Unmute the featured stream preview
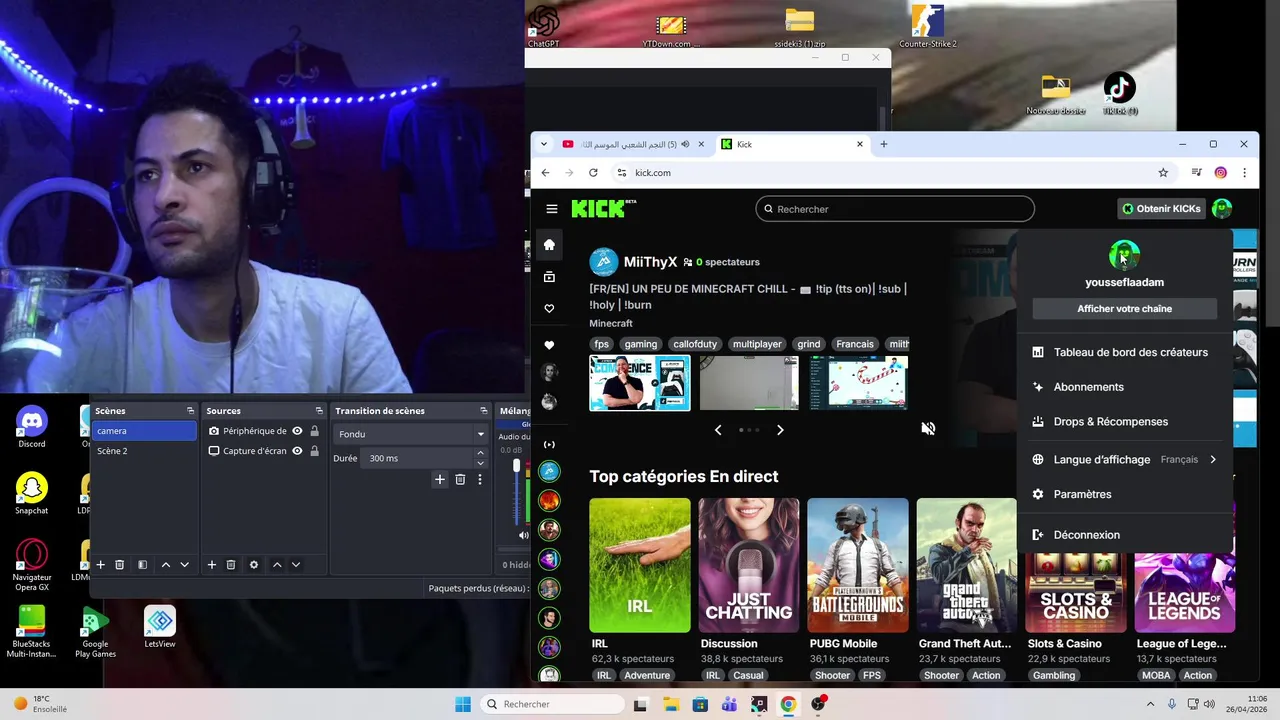The width and height of the screenshot is (1280, 720). 928,428
